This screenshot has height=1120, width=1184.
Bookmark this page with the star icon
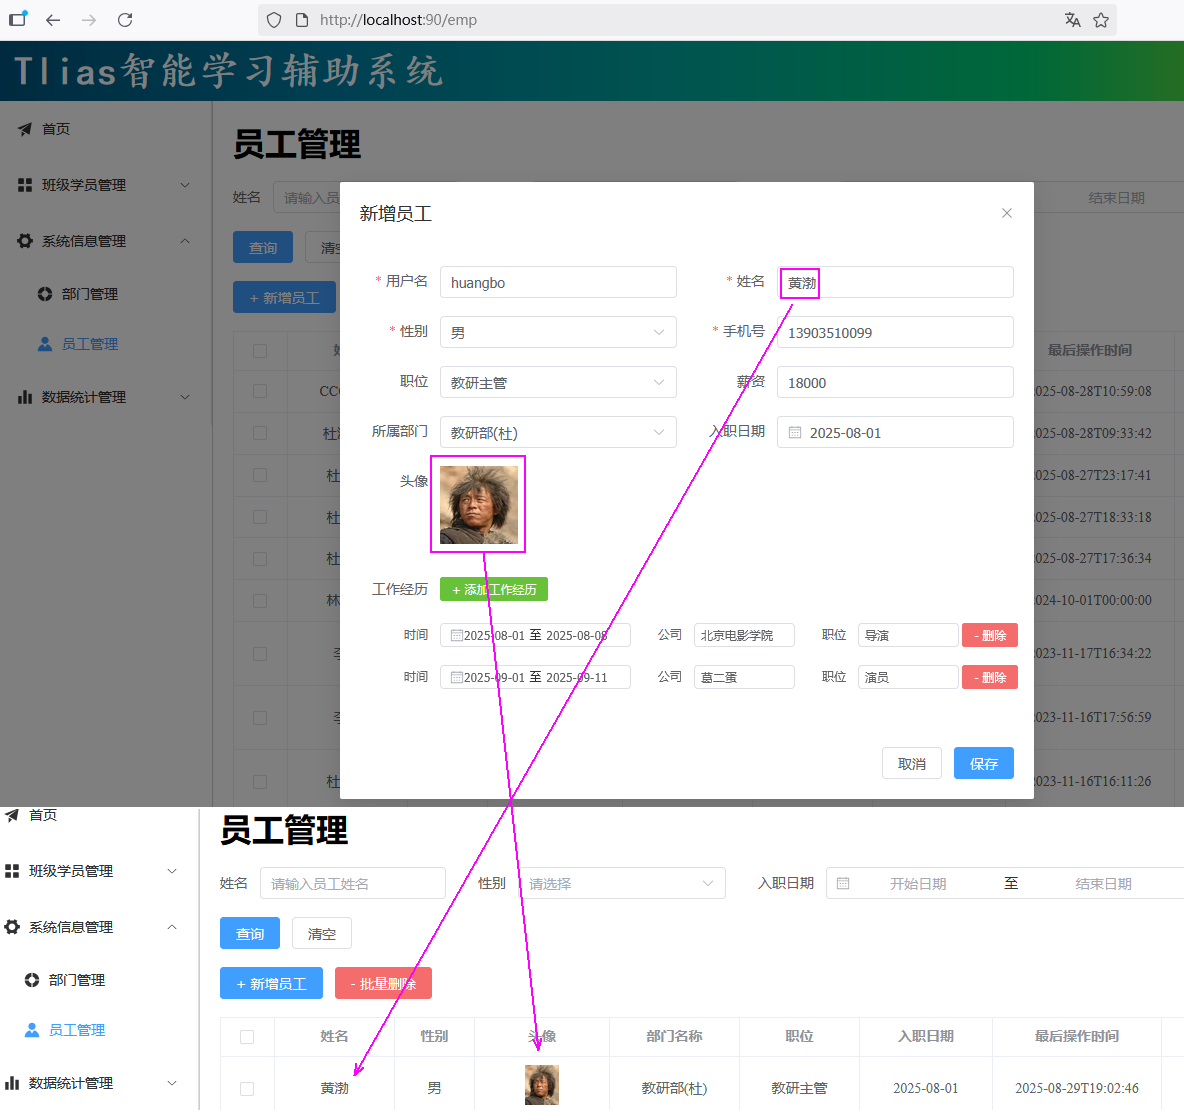(x=1101, y=20)
